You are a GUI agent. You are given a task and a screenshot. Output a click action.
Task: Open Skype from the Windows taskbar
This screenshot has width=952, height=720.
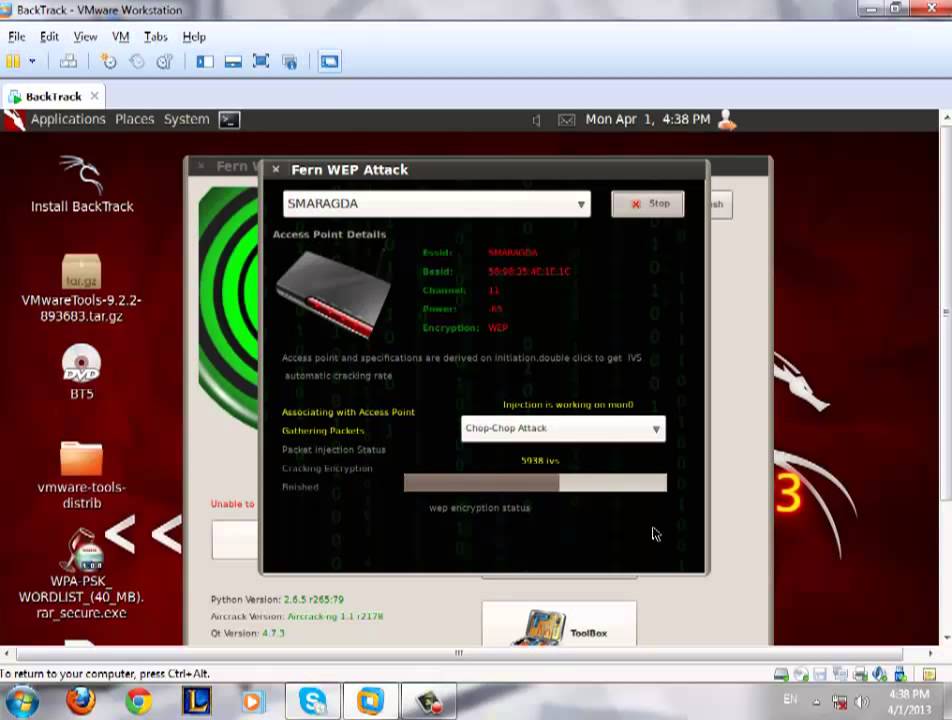click(x=313, y=702)
